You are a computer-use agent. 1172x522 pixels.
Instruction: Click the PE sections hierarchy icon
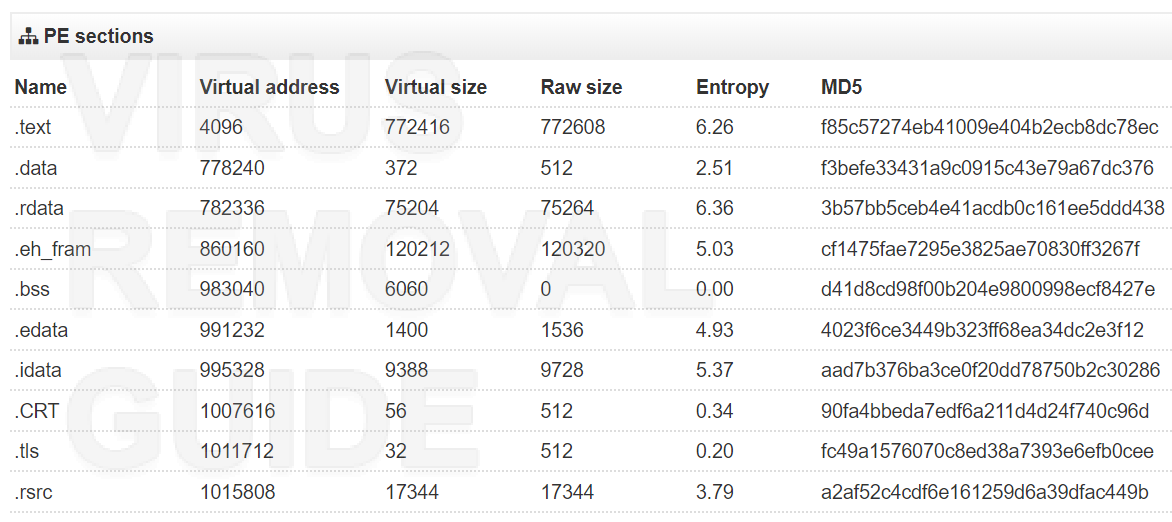[28, 36]
